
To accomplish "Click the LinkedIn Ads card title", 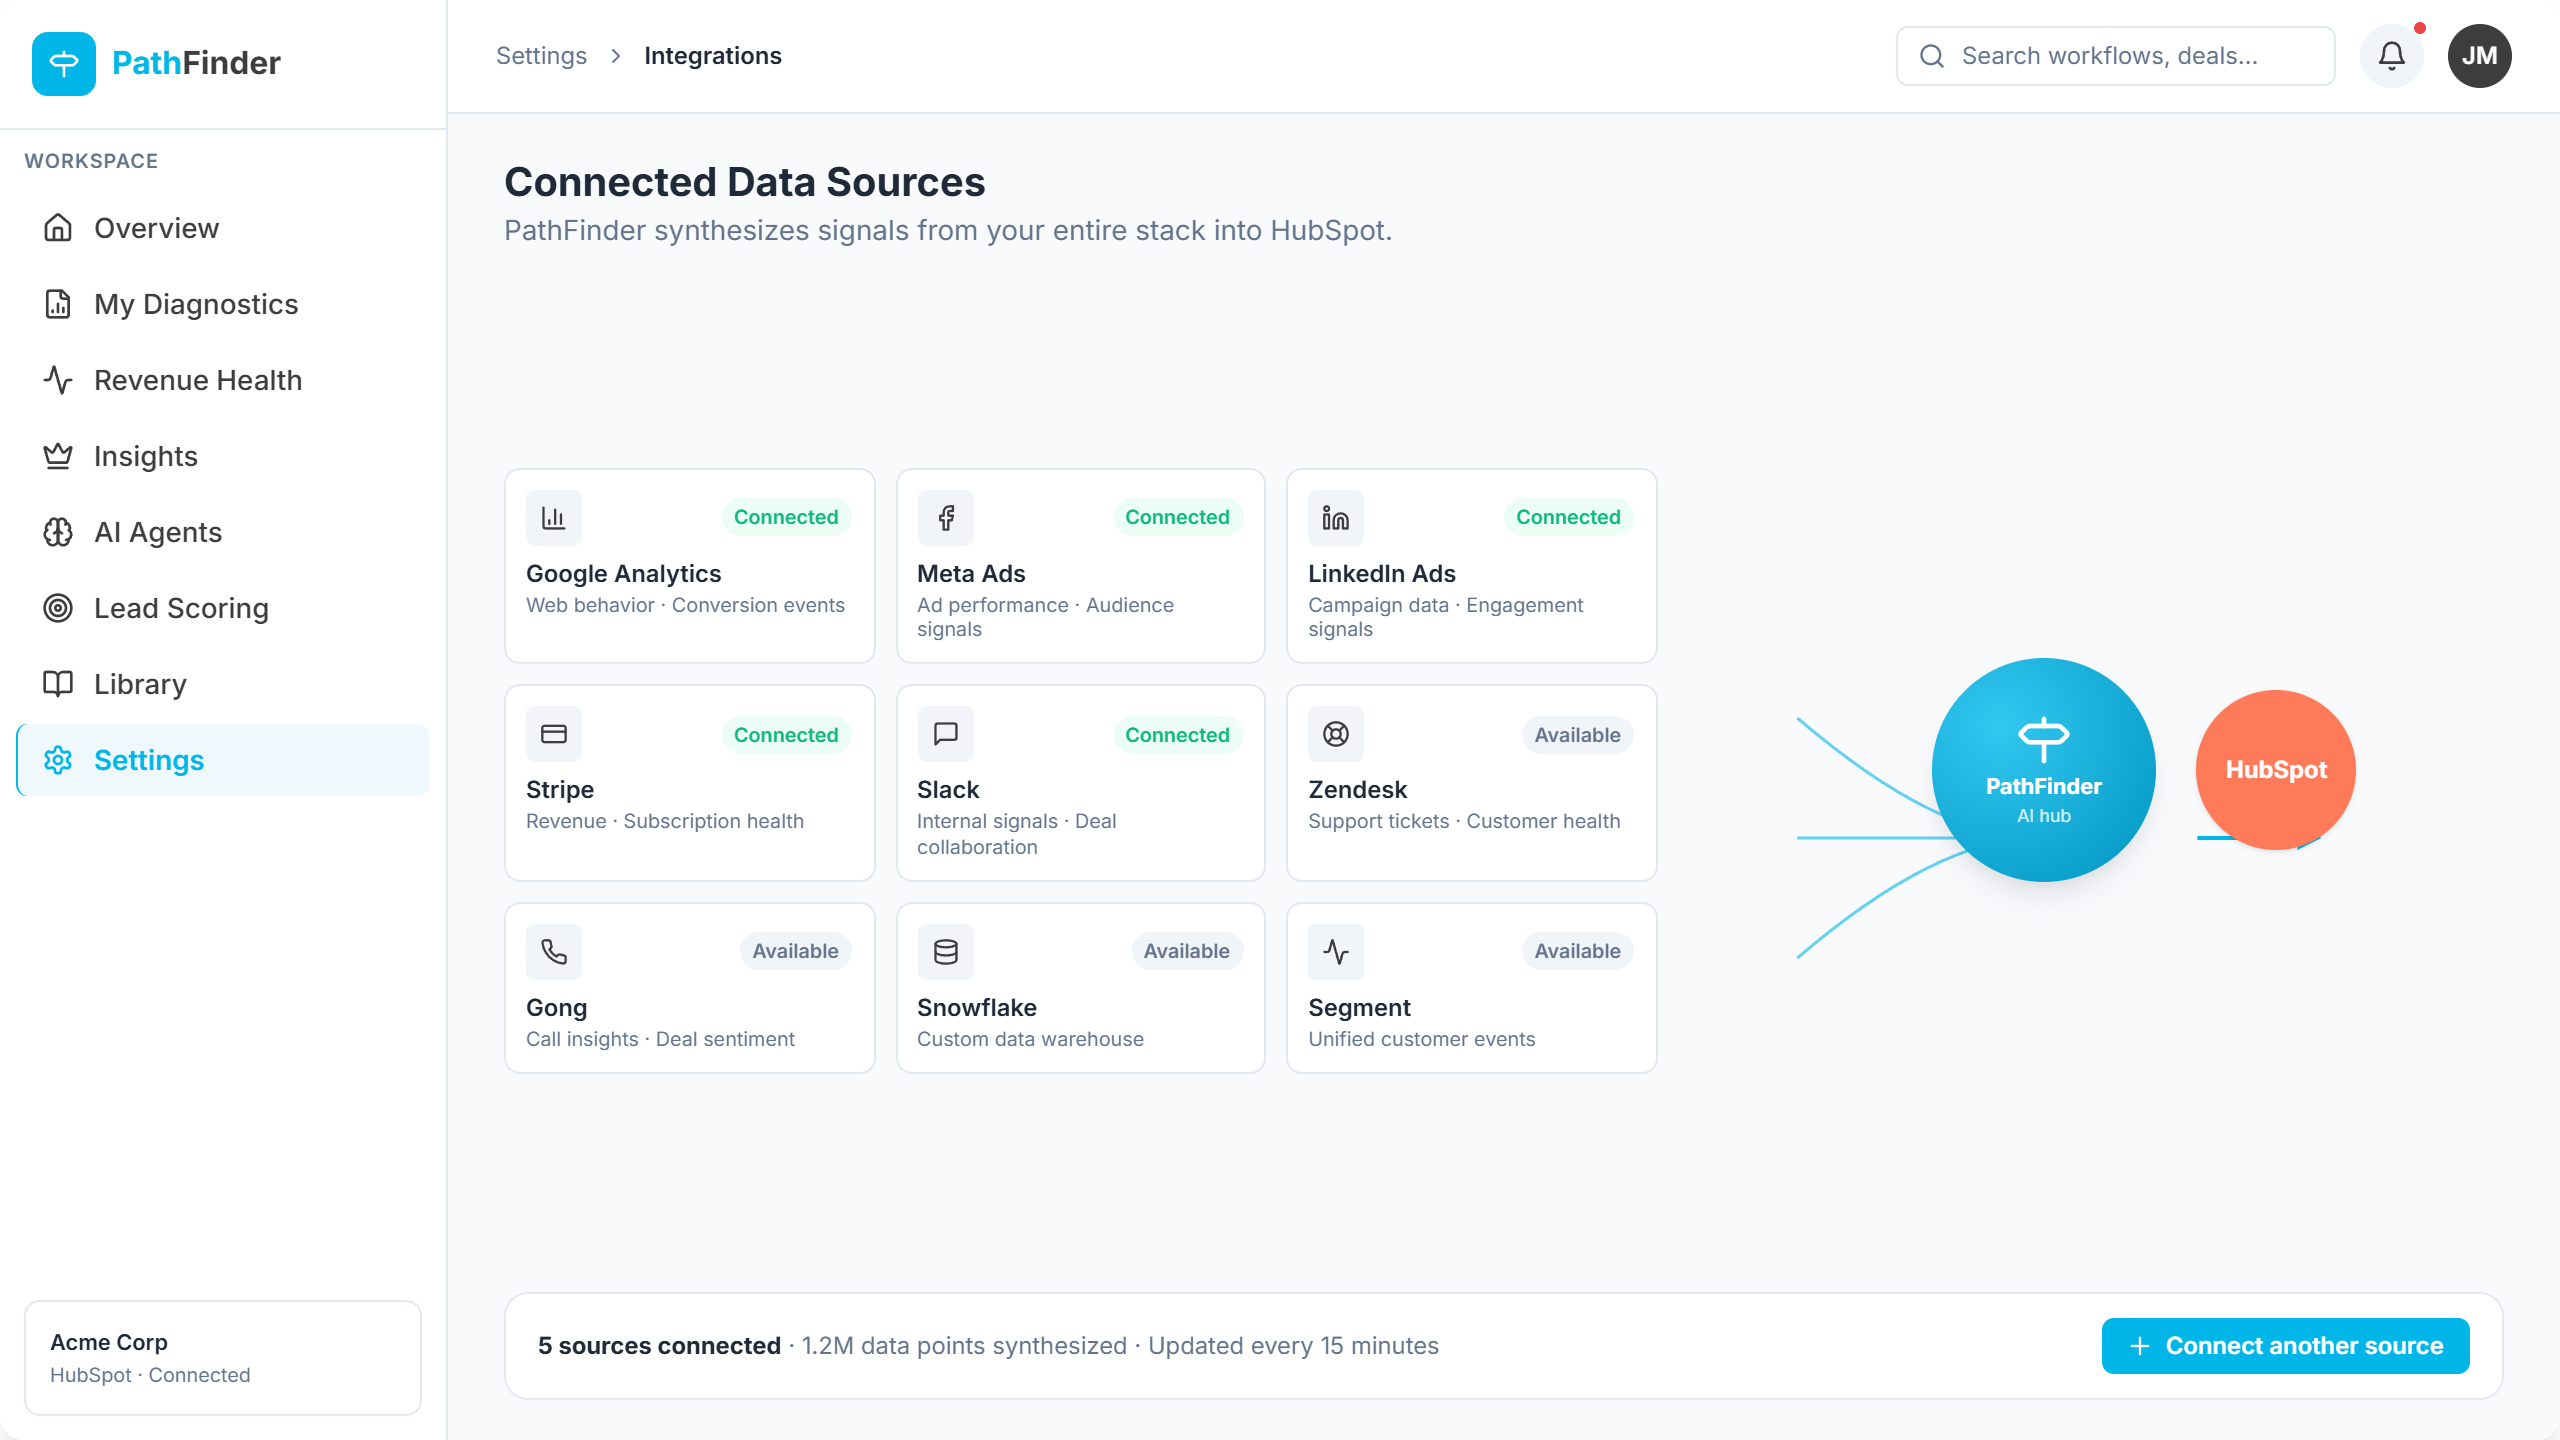I will (1381, 574).
